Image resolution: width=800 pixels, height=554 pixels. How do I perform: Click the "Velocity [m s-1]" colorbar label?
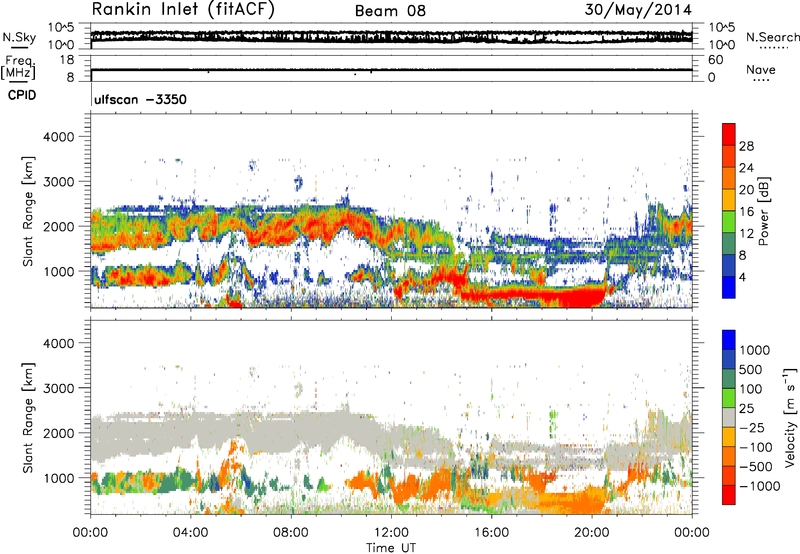790,417
